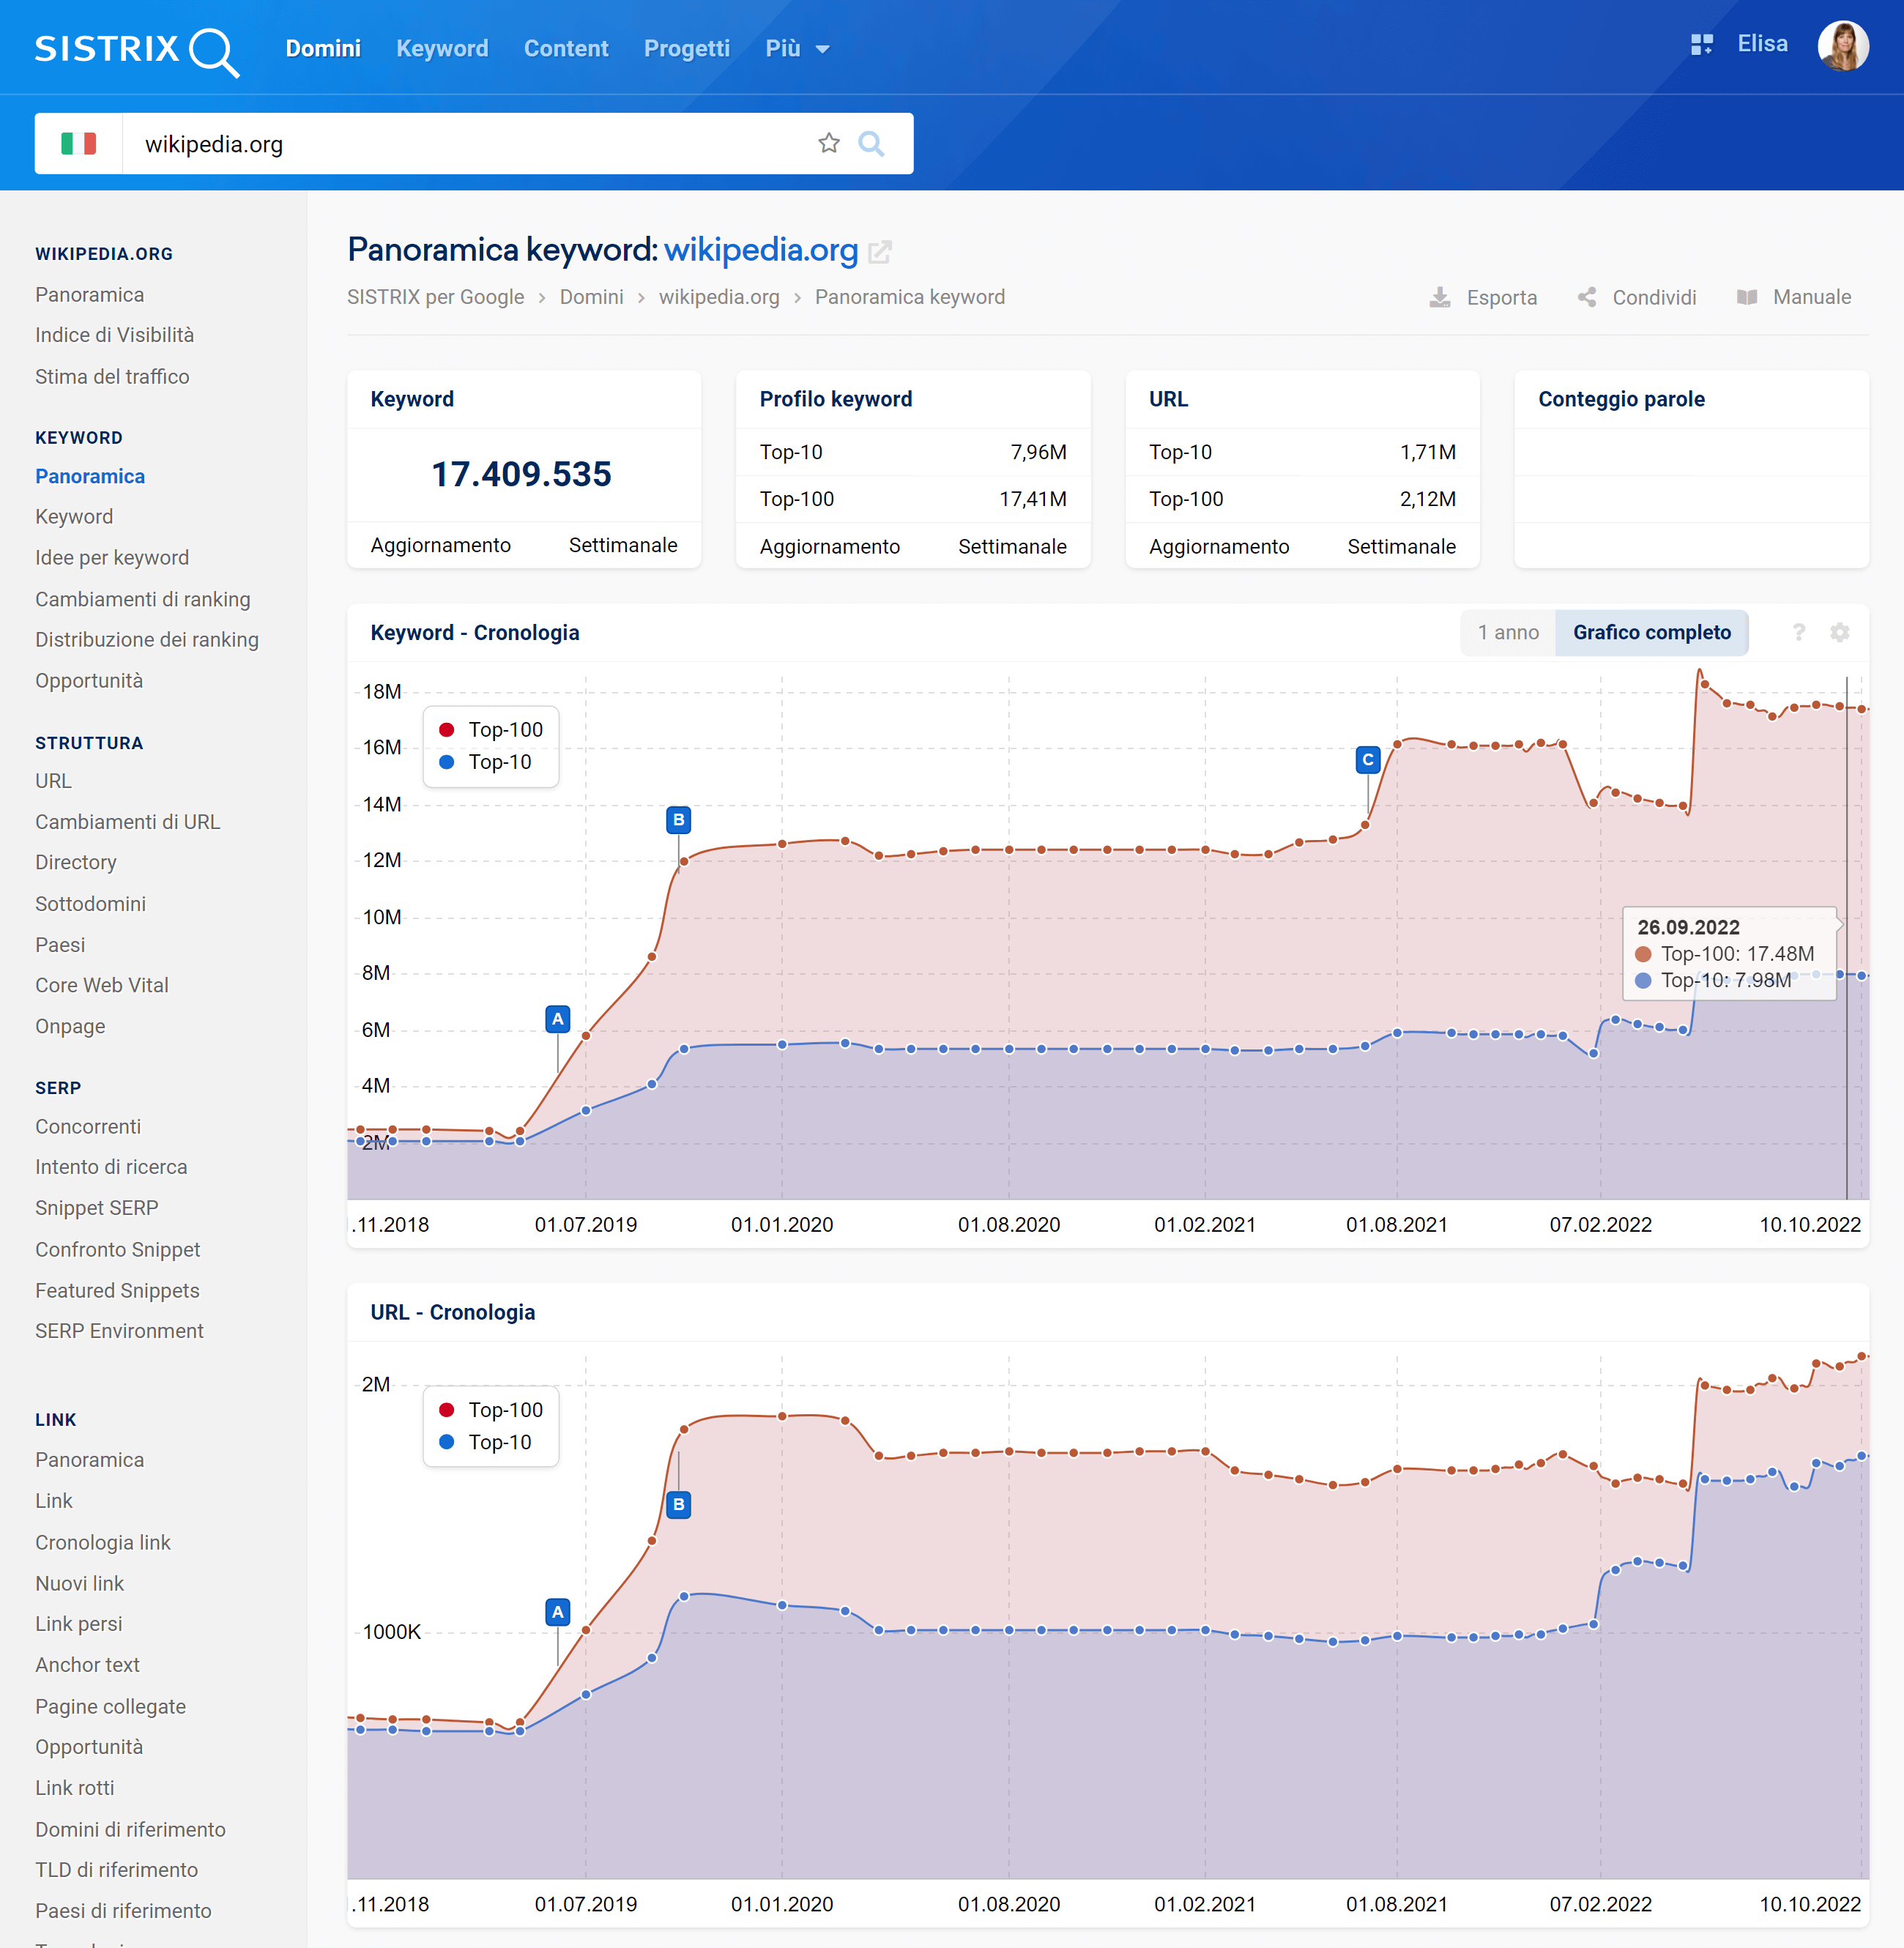This screenshot has width=1904, height=1948.
Task: Open Distribuzione dei ranking in sidebar
Action: point(147,639)
